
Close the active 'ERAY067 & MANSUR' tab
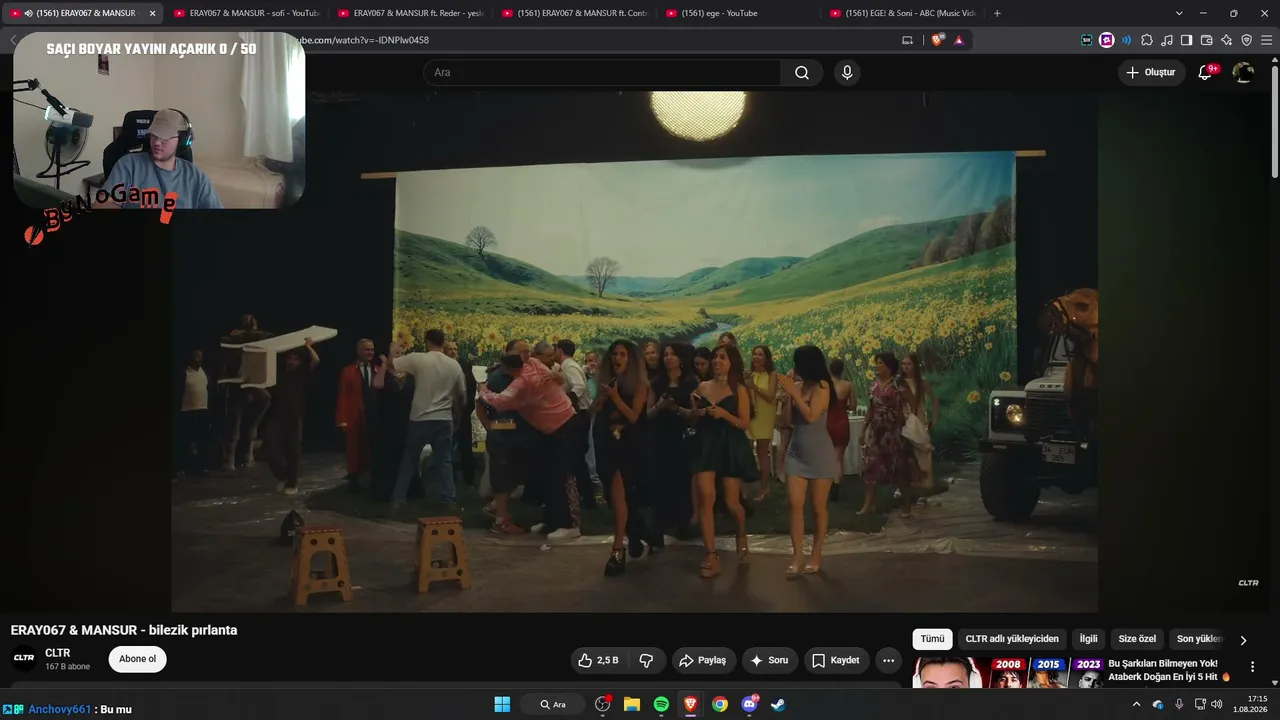(x=153, y=13)
